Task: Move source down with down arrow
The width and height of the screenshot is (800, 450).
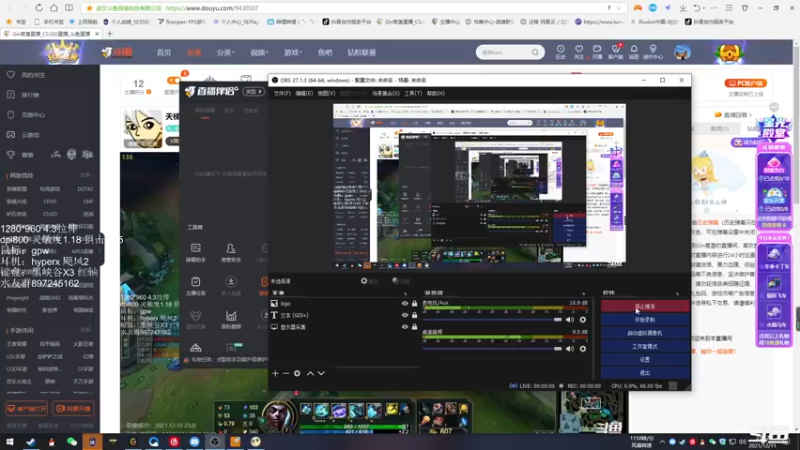Action: click(x=321, y=373)
